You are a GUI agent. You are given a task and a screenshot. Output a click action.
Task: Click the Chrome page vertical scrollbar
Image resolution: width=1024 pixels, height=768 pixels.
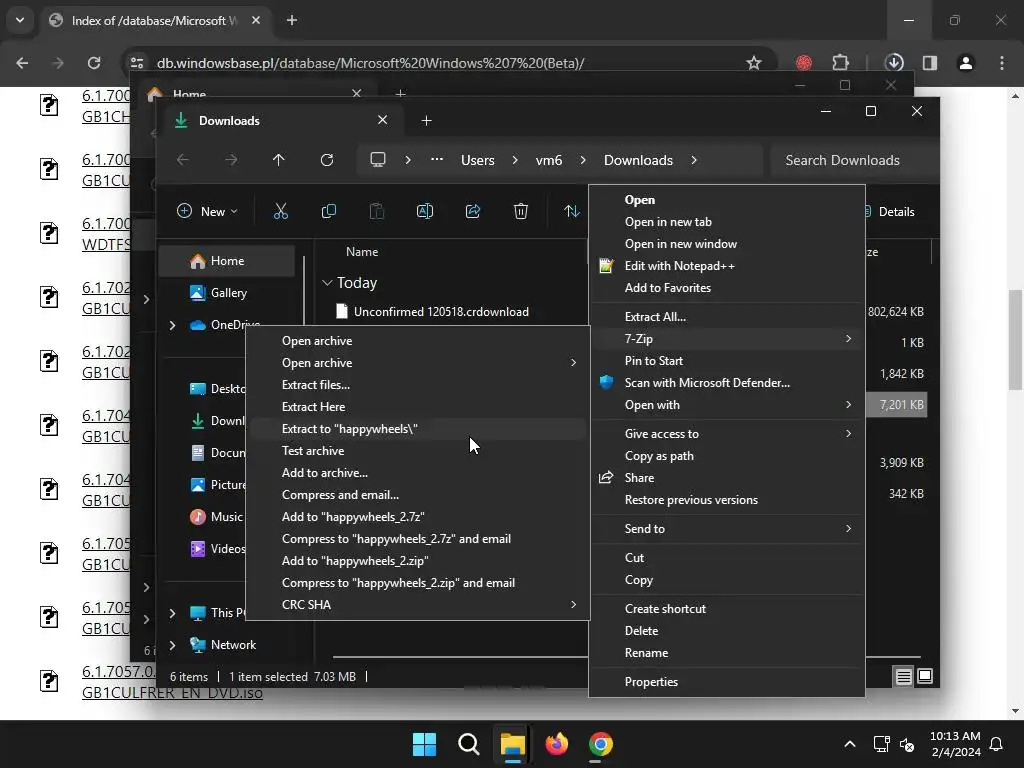1015,340
